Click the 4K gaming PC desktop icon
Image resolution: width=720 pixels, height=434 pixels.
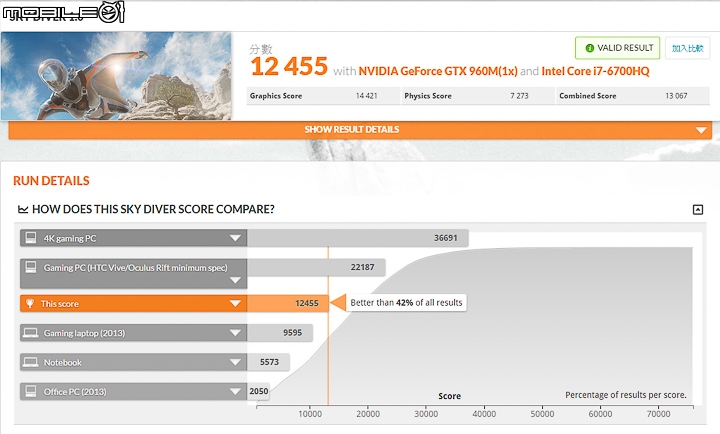tap(31, 237)
